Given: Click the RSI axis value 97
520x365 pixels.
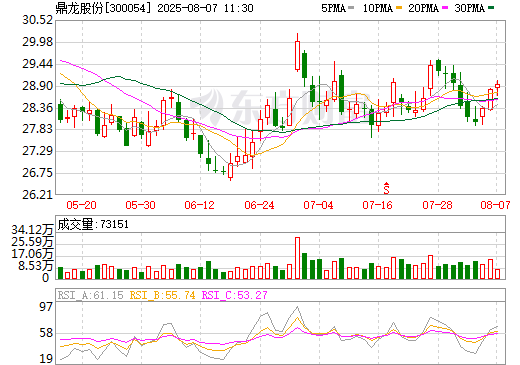Looking at the screenshot, I should tap(46, 306).
